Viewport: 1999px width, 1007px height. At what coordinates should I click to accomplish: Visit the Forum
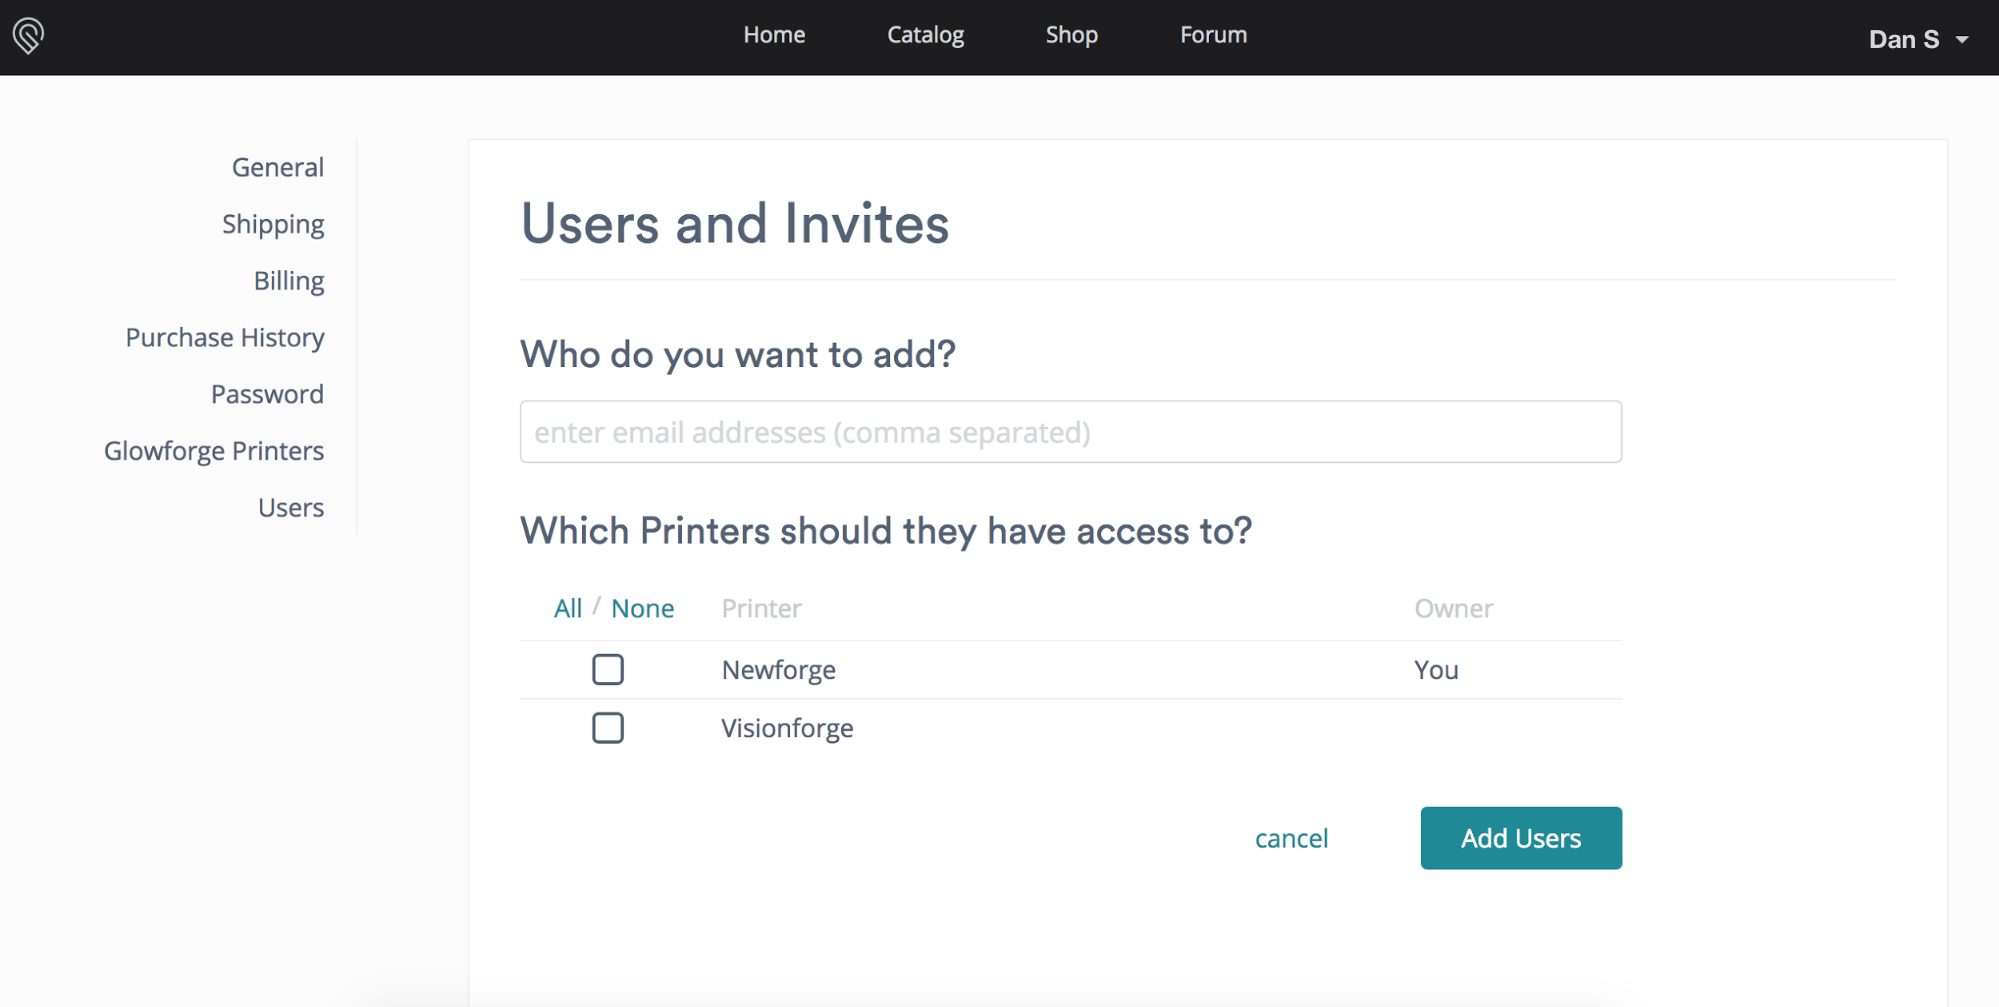(1212, 34)
